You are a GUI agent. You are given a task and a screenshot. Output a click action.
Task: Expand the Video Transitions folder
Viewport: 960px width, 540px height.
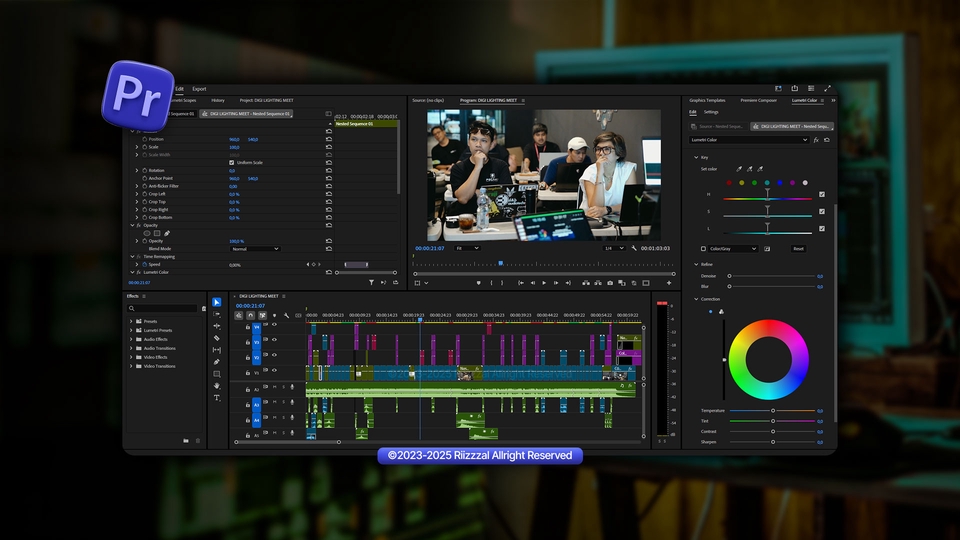[x=131, y=366]
